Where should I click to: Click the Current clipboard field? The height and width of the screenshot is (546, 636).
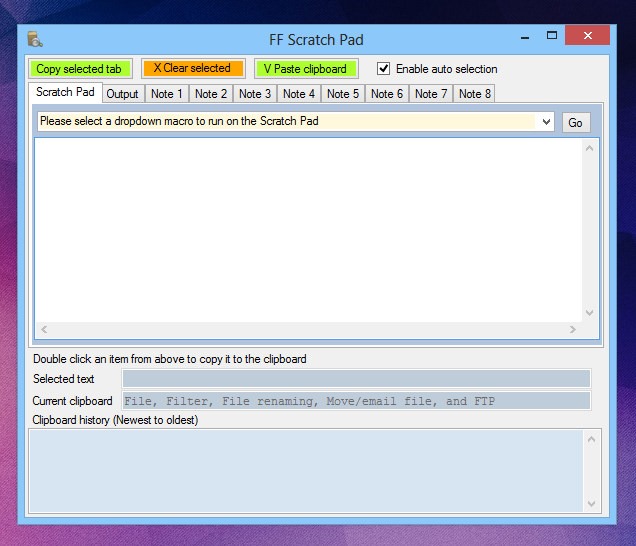[356, 401]
